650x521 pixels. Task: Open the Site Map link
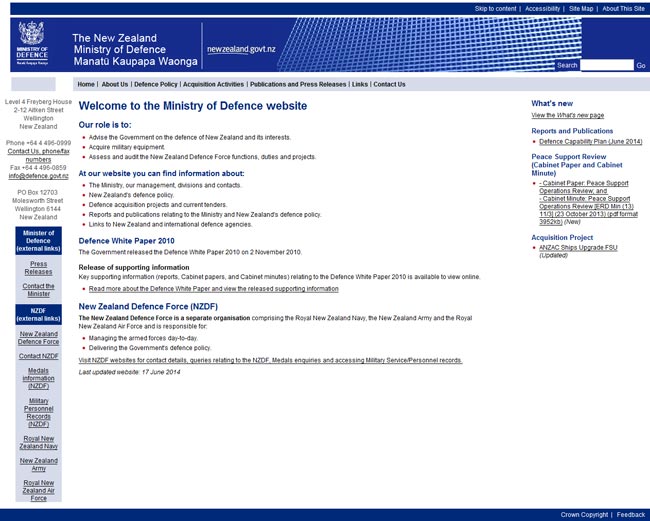pos(581,9)
